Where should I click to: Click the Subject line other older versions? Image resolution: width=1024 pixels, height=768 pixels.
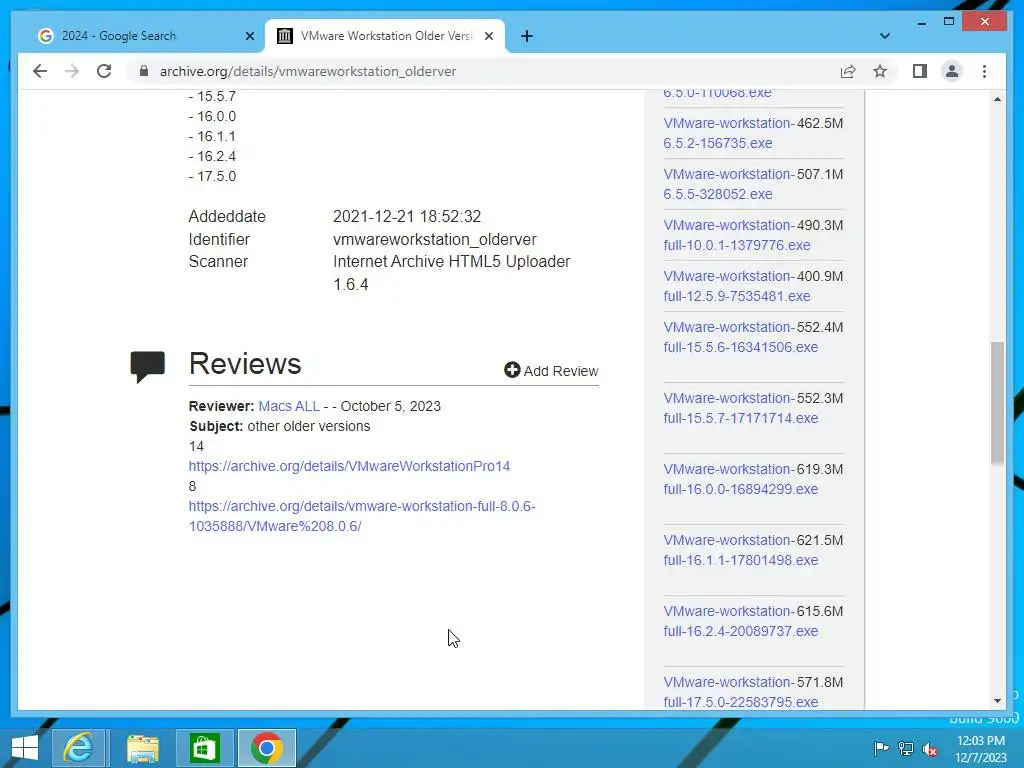(x=280, y=426)
